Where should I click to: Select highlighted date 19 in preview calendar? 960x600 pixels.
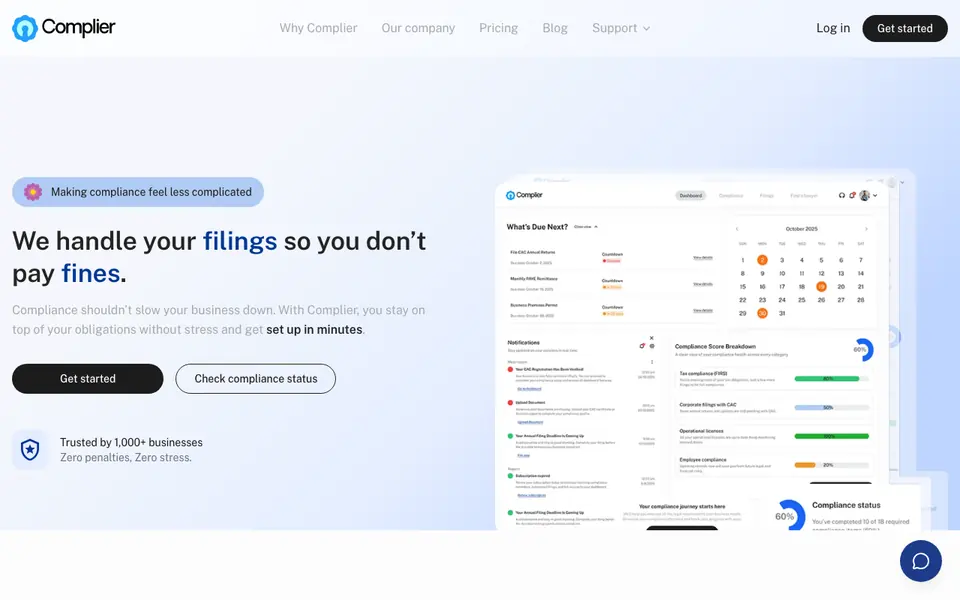pos(821,287)
